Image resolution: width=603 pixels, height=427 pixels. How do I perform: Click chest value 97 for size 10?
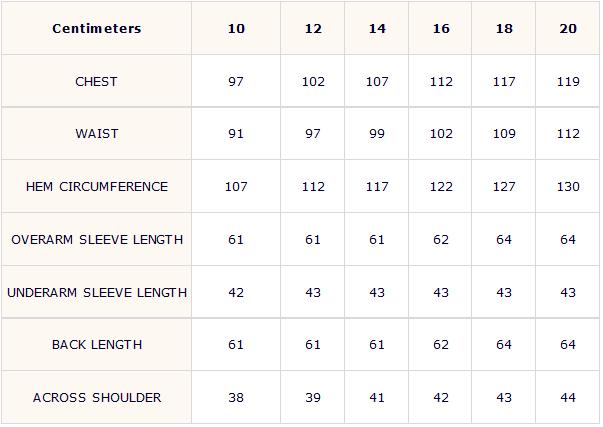[236, 82]
